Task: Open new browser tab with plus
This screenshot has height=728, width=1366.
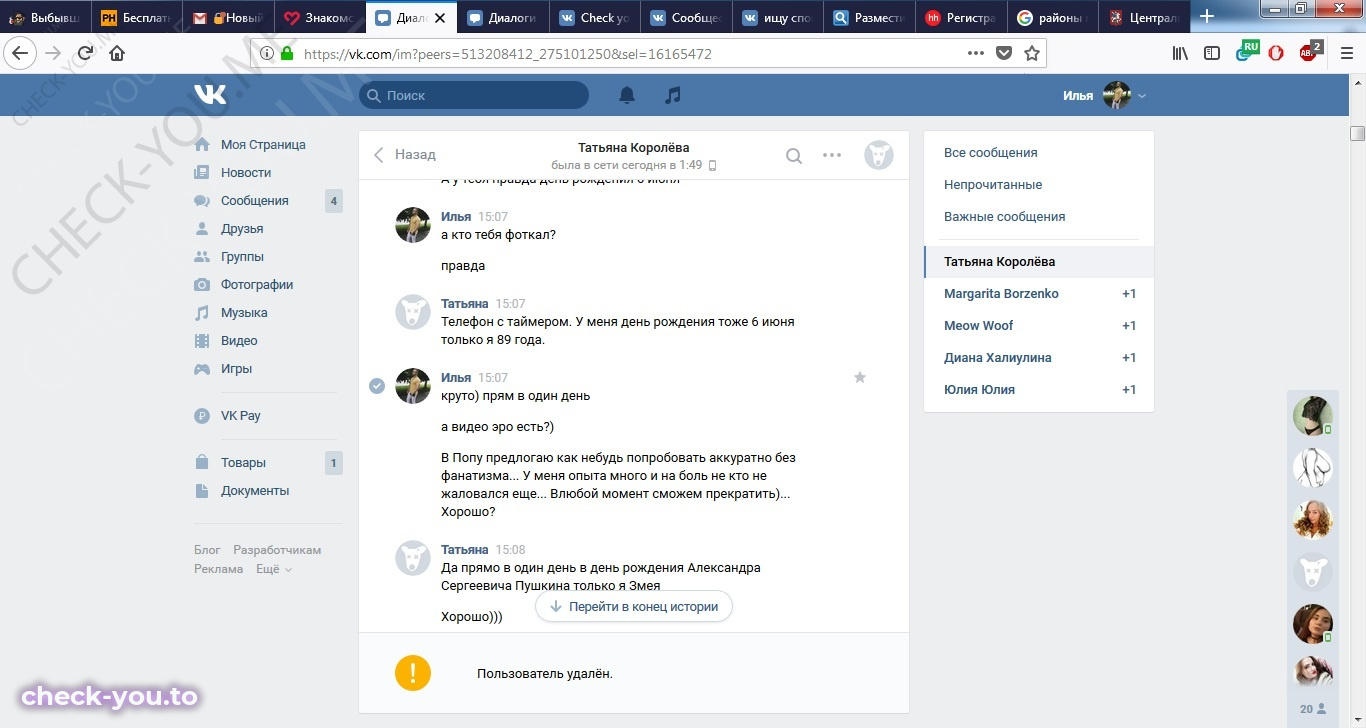Action: (x=1207, y=17)
